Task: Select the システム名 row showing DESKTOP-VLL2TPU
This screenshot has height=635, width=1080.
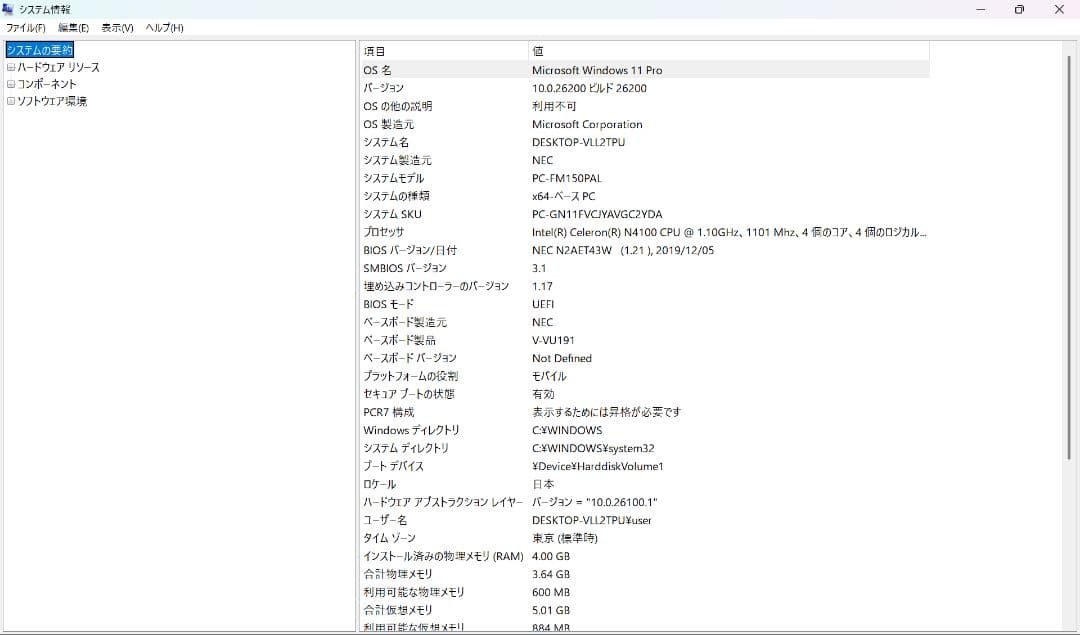Action: pos(500,142)
